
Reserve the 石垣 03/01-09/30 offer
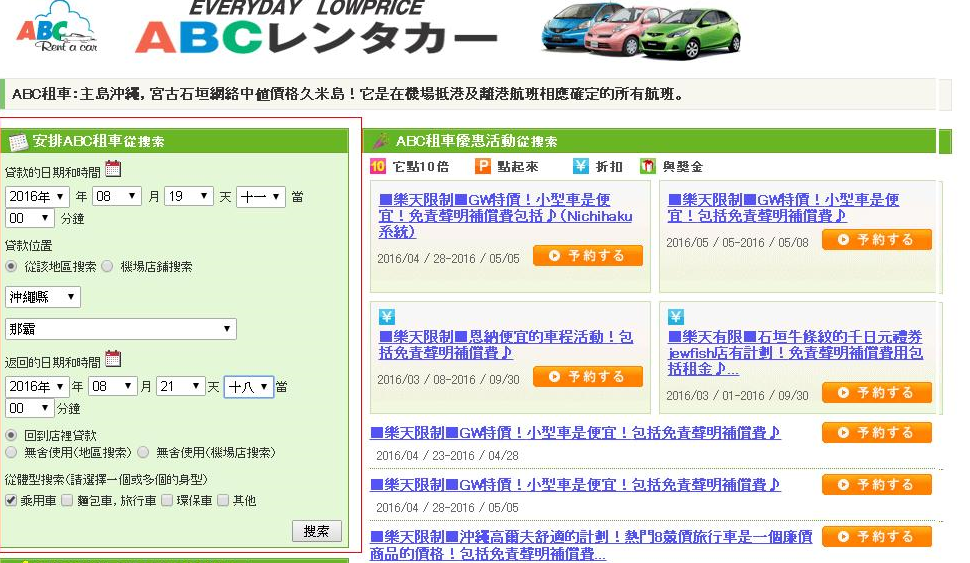pyautogui.click(x=877, y=392)
